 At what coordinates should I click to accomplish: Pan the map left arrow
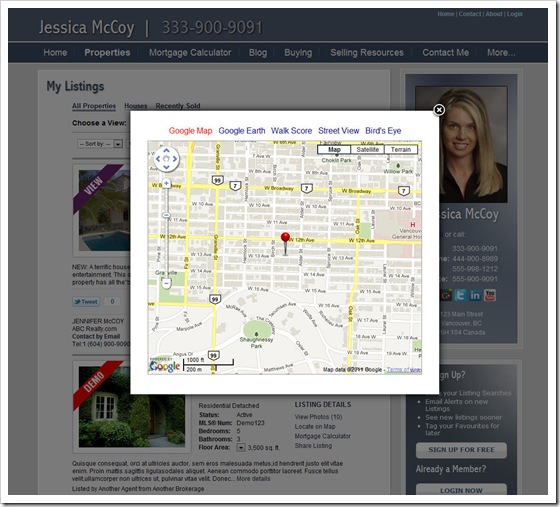coord(158,159)
